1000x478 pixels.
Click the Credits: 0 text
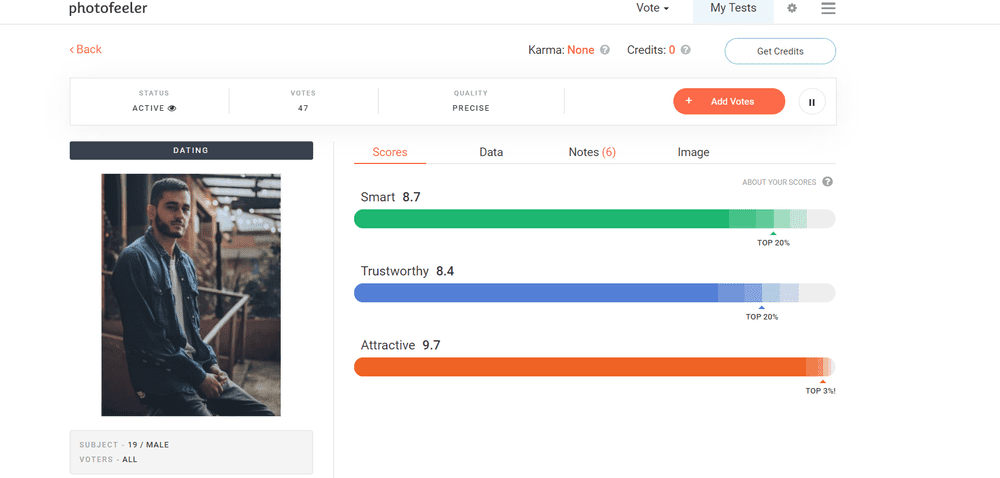(x=651, y=50)
